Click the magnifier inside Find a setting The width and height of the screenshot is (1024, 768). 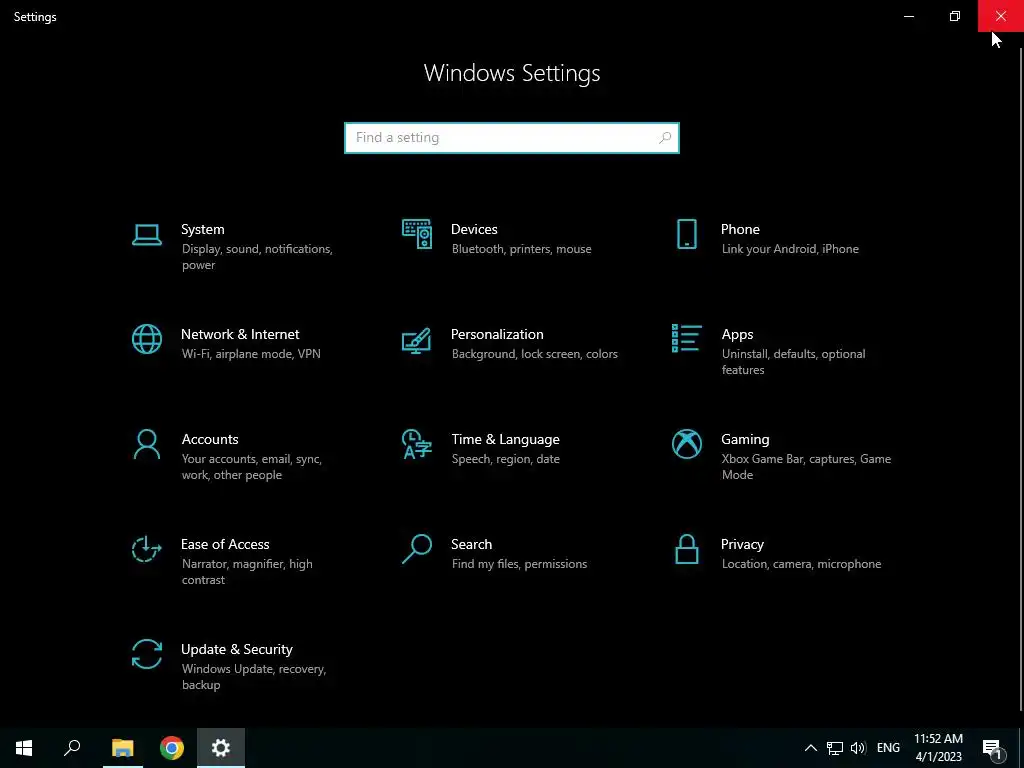pyautogui.click(x=665, y=138)
